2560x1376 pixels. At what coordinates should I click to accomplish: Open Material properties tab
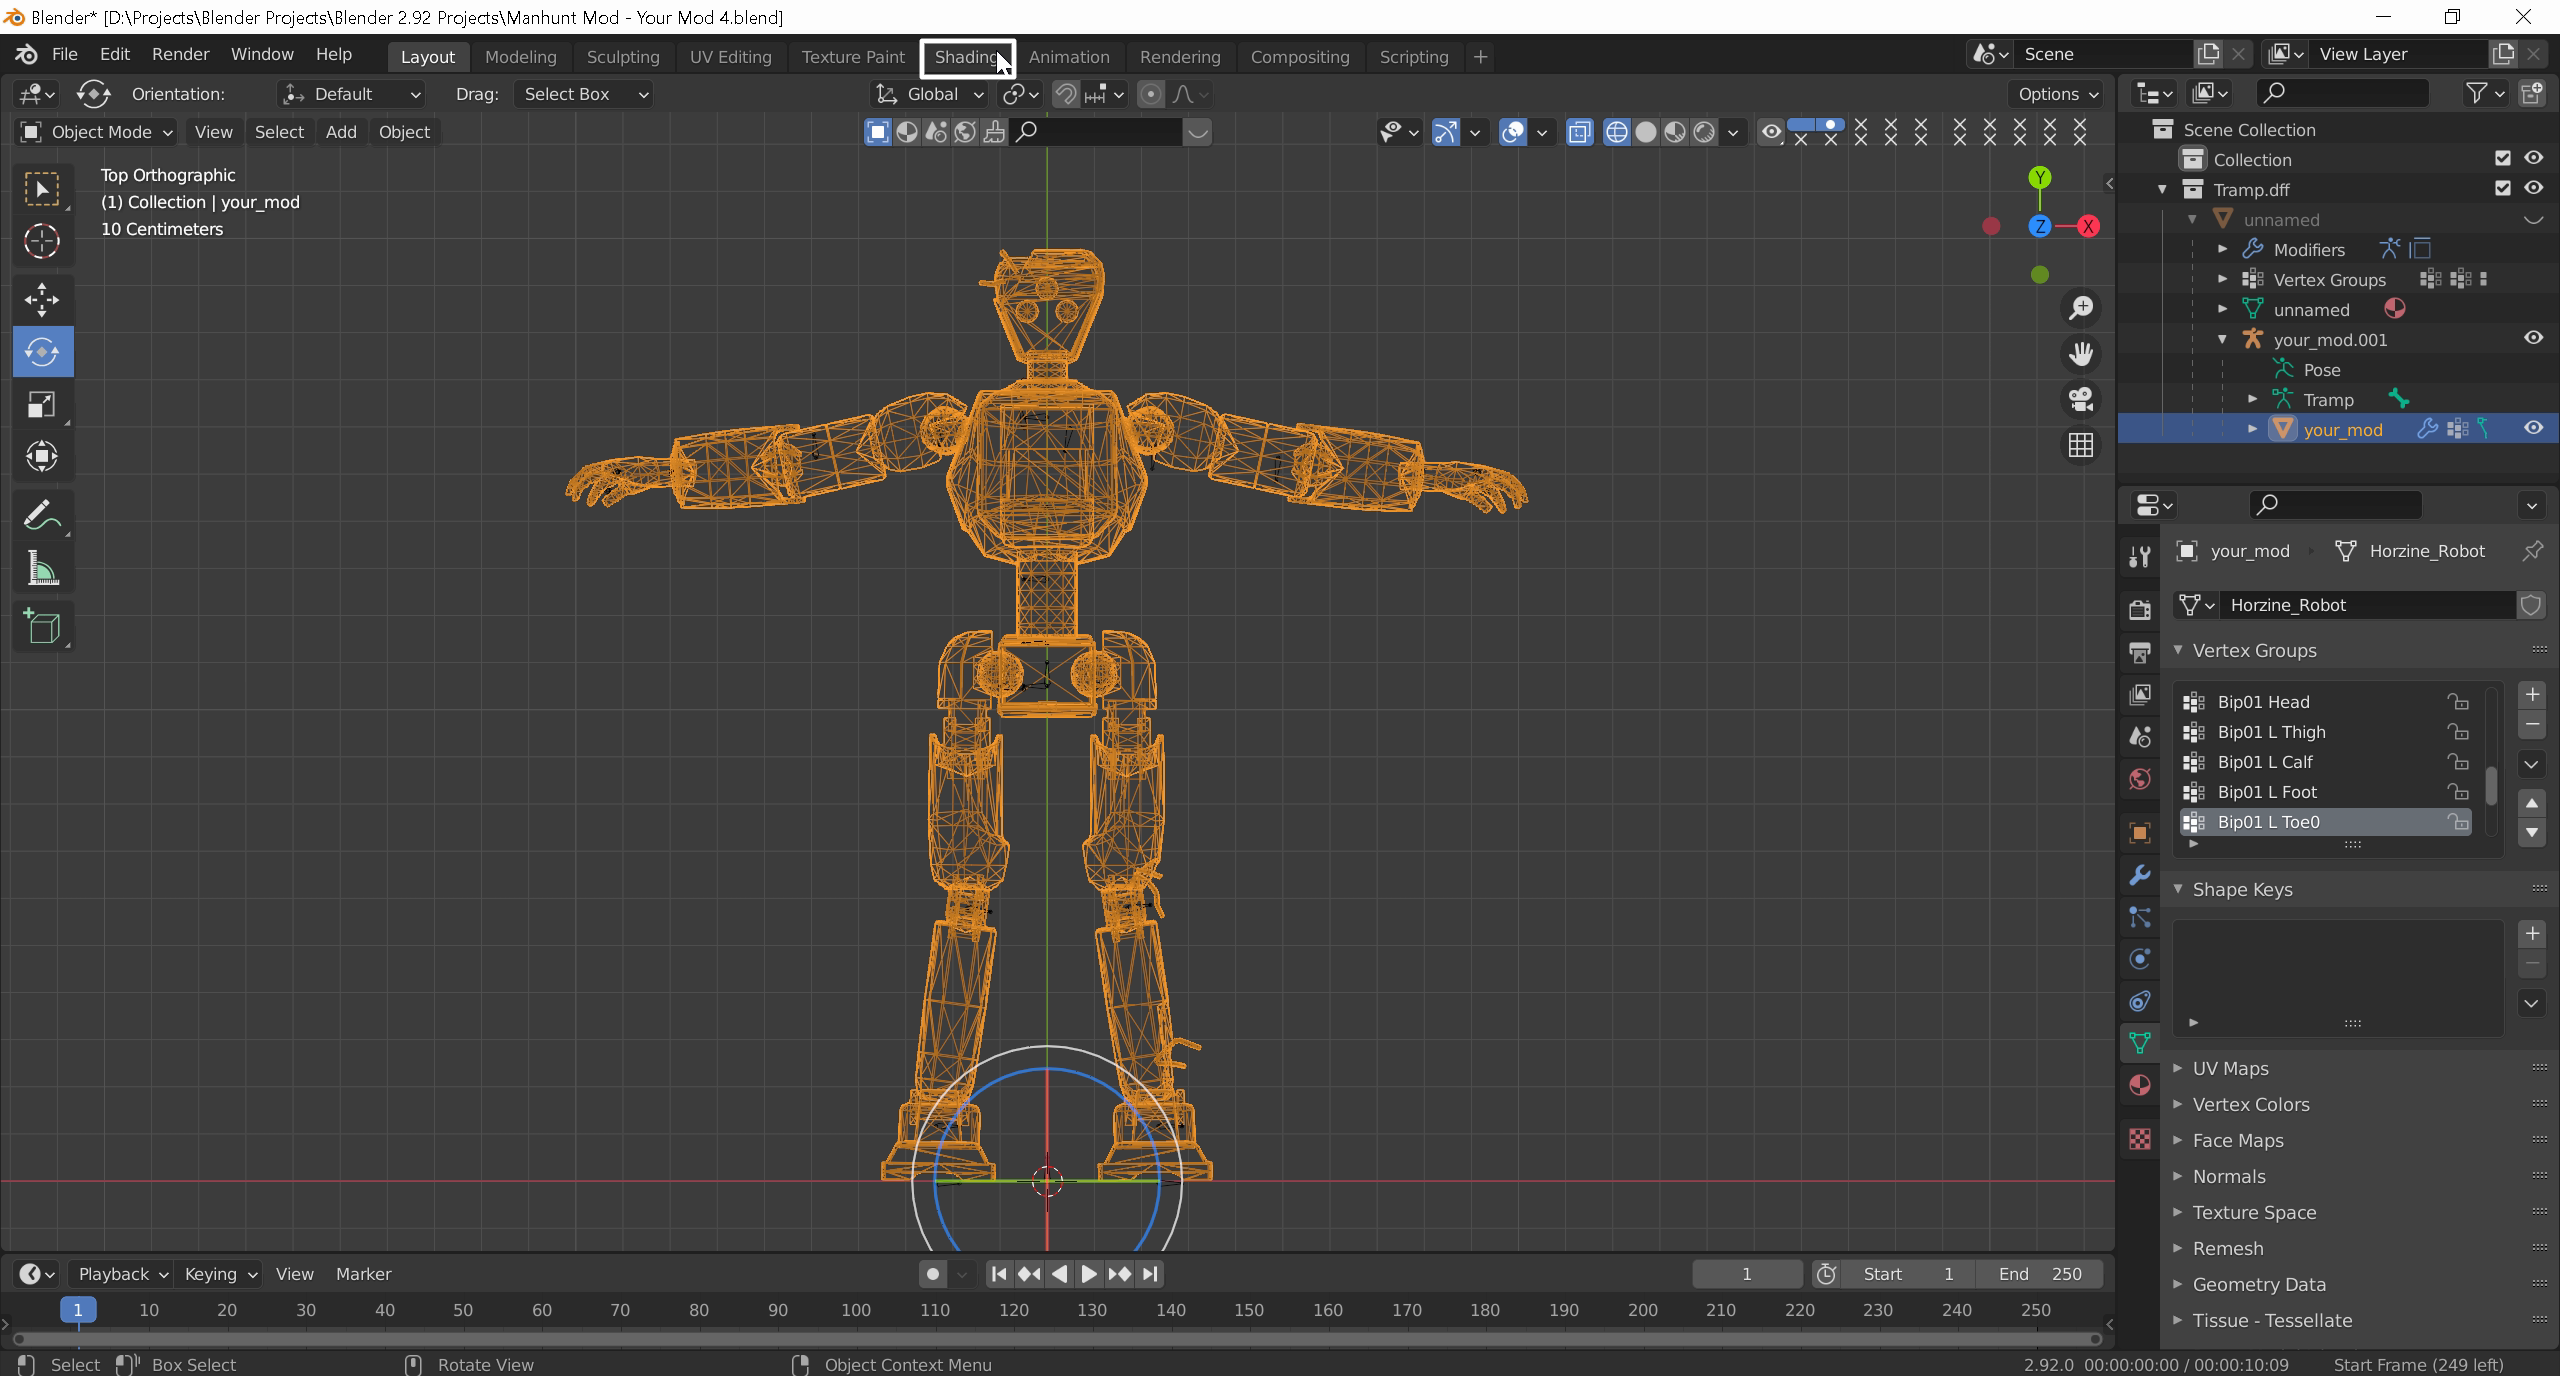tap(2139, 1085)
